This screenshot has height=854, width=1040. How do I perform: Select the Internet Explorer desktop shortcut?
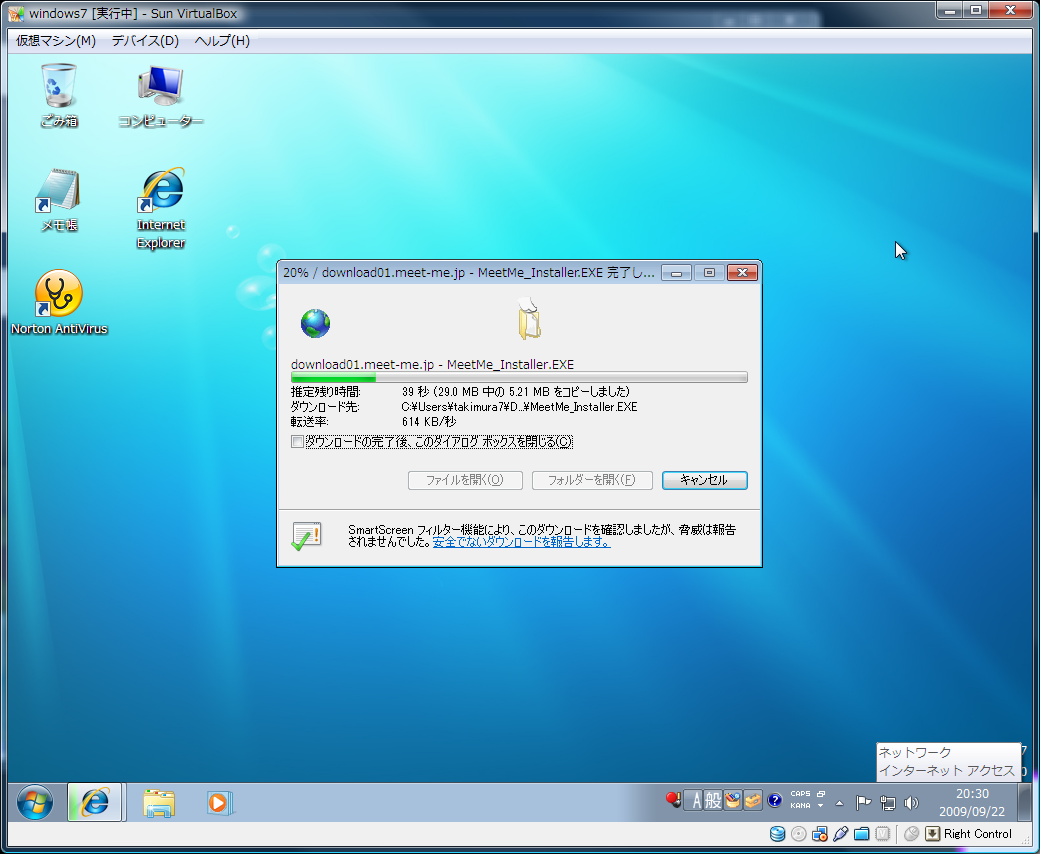(161, 208)
